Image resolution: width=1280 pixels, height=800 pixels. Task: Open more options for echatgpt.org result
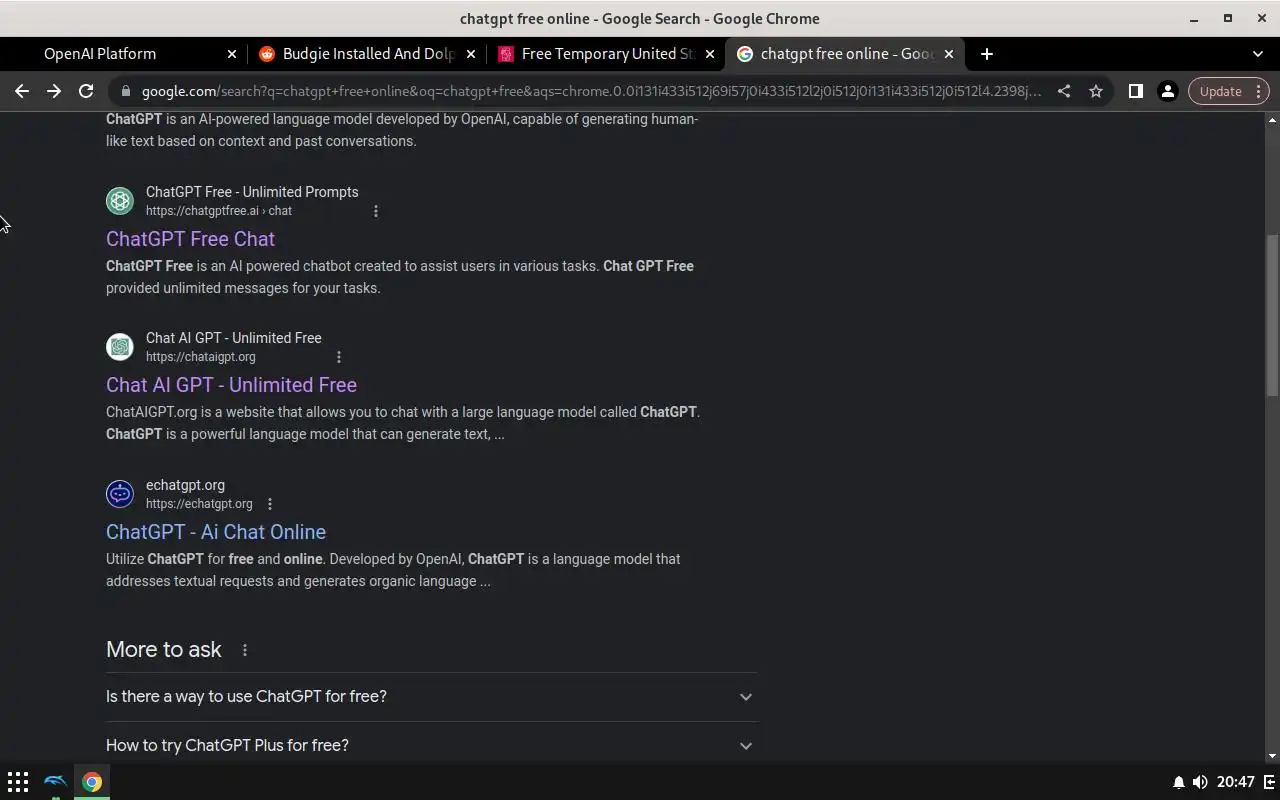click(270, 504)
